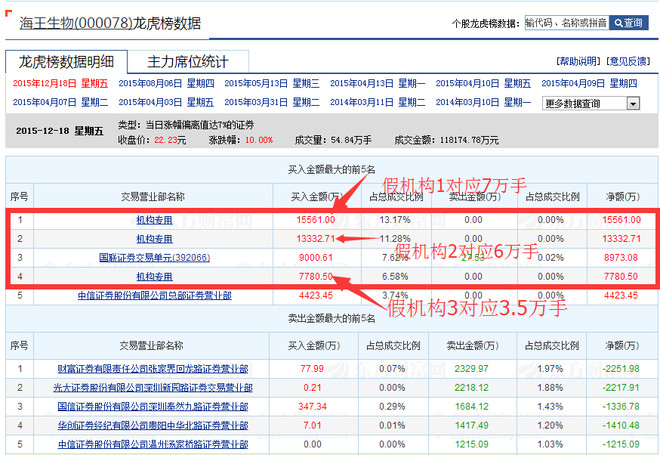Viewport: 660px width, 455px height.
Task: Click 成交金额 118174.78万元 value
Action: pyautogui.click(x=469, y=140)
